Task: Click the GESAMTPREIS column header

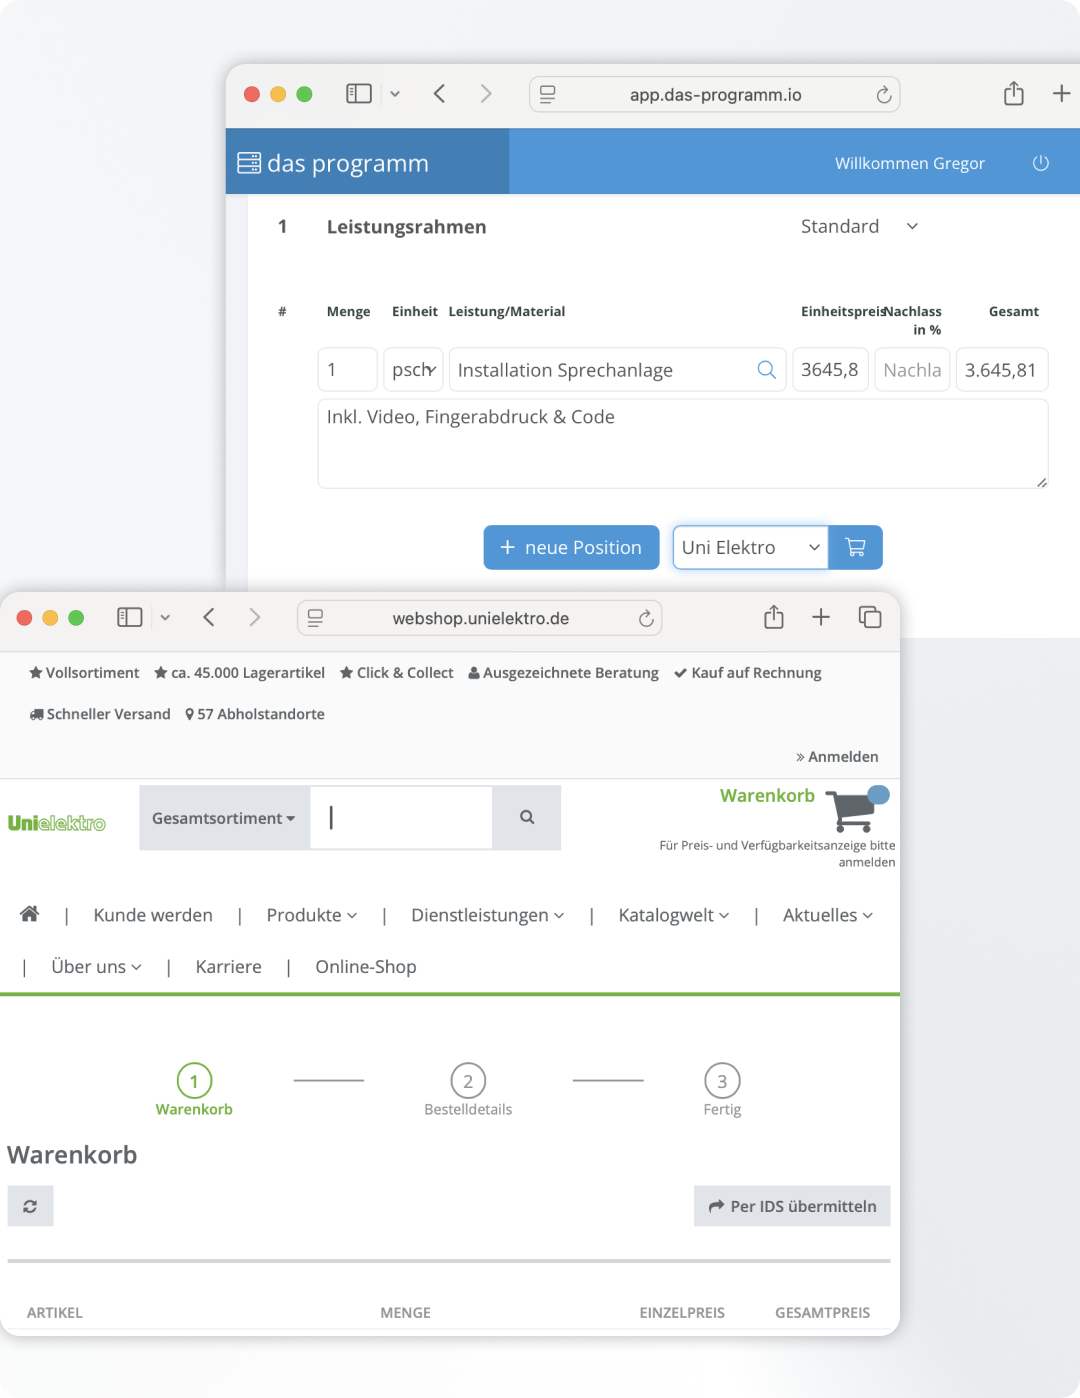Action: click(x=822, y=1313)
